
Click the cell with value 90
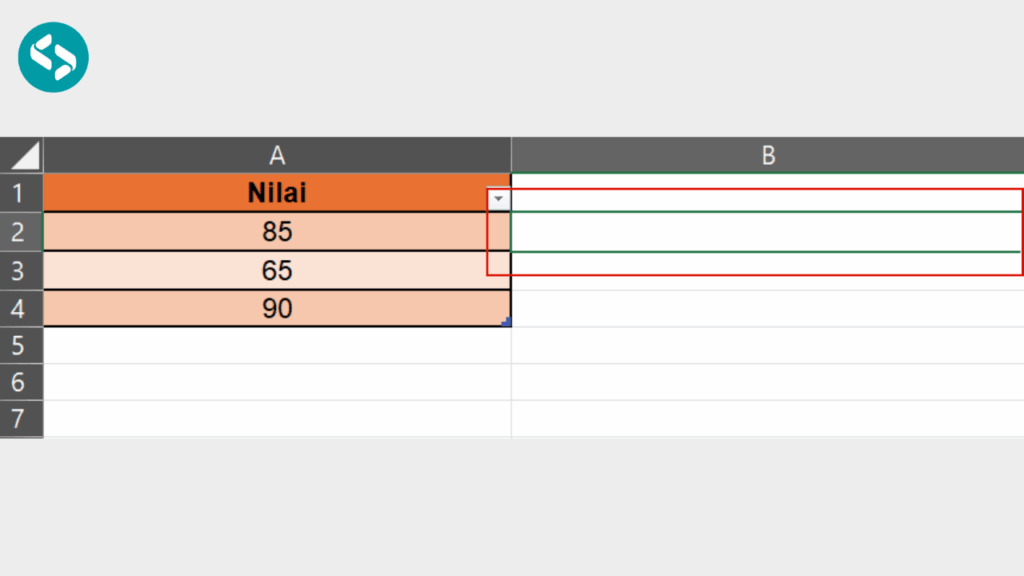click(x=277, y=309)
